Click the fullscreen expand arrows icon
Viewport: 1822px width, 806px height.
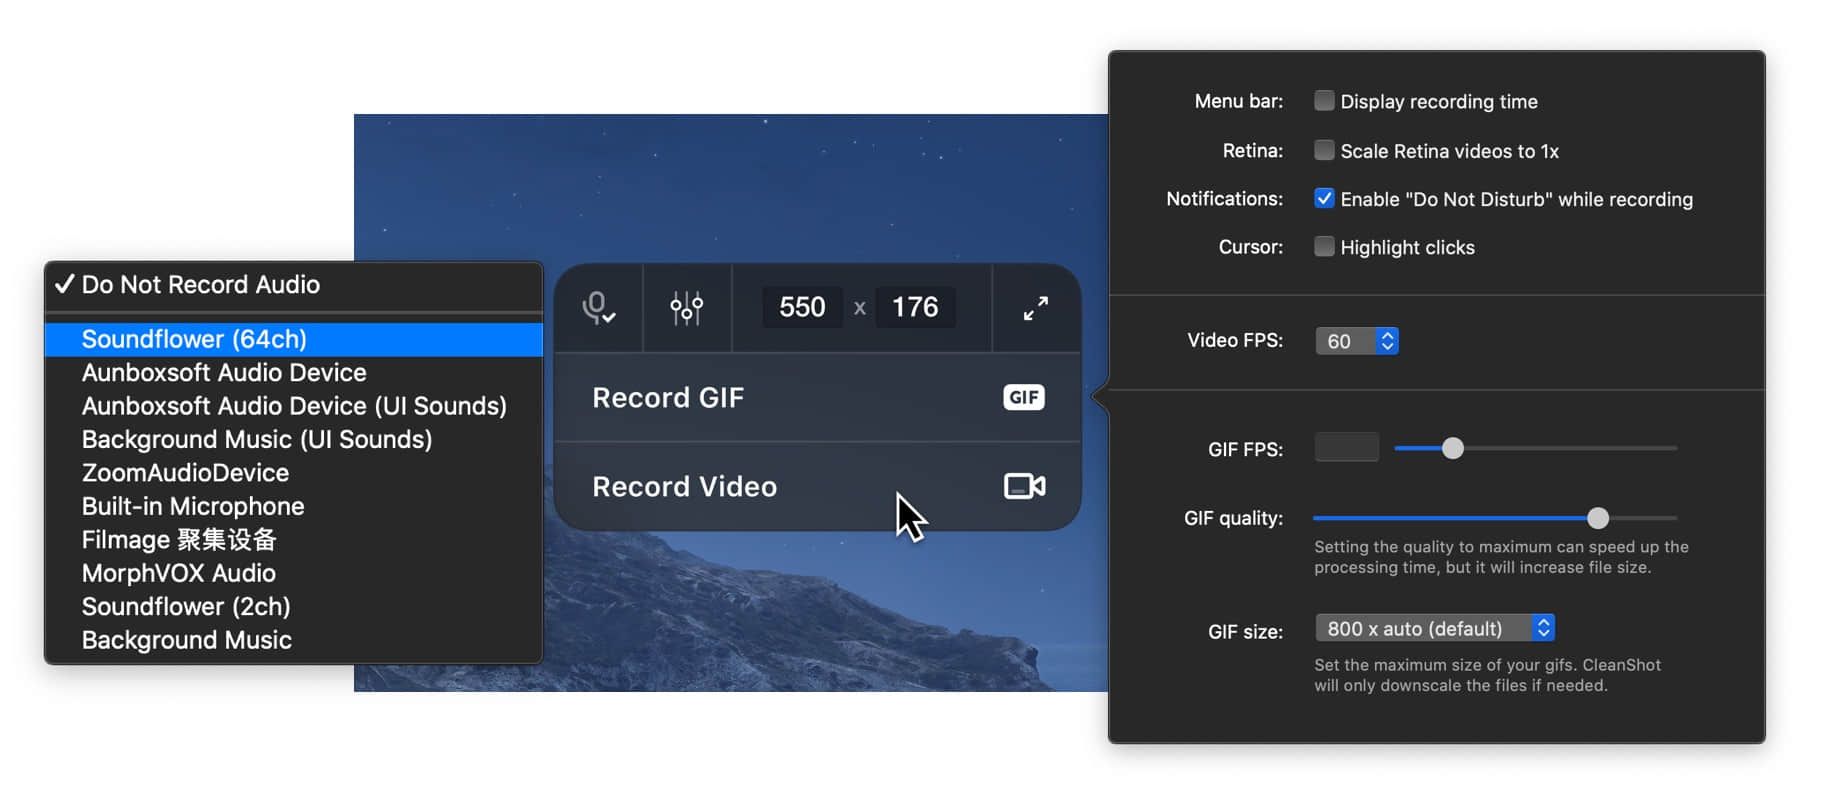click(1036, 308)
